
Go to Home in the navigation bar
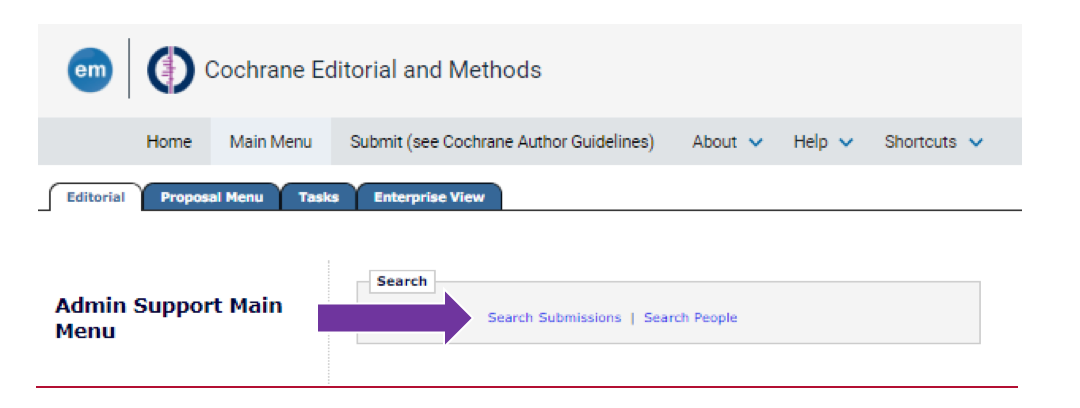[169, 142]
